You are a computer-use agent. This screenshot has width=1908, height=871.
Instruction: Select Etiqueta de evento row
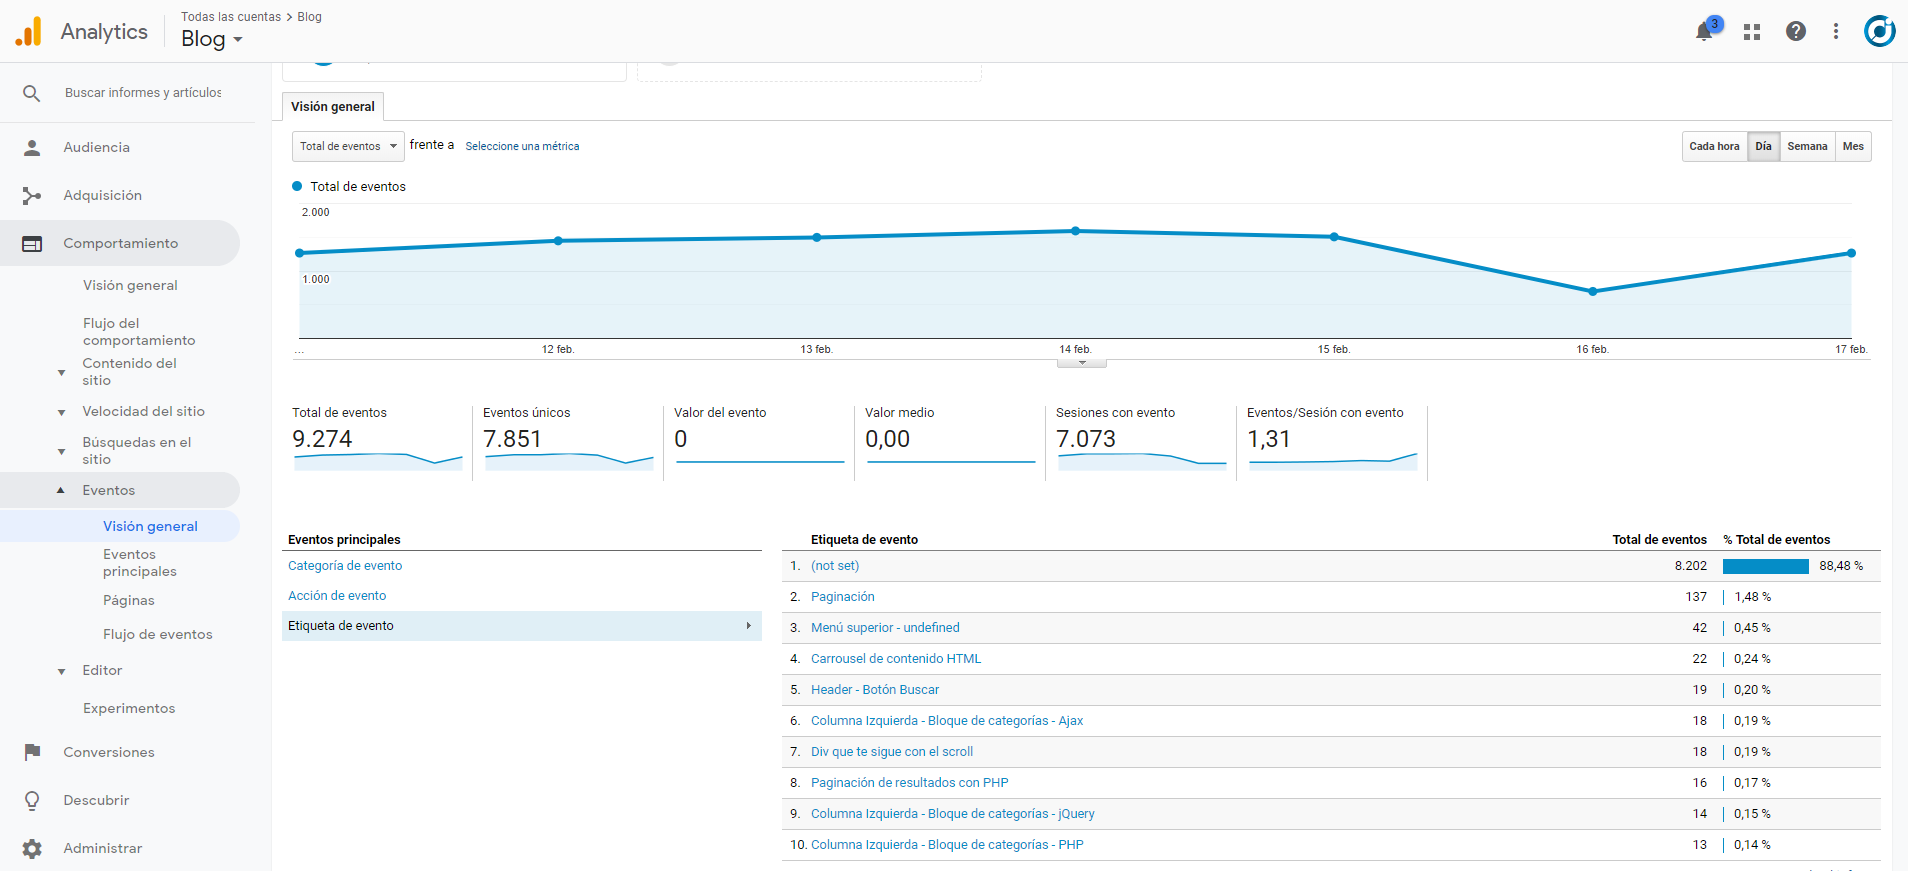pos(522,626)
